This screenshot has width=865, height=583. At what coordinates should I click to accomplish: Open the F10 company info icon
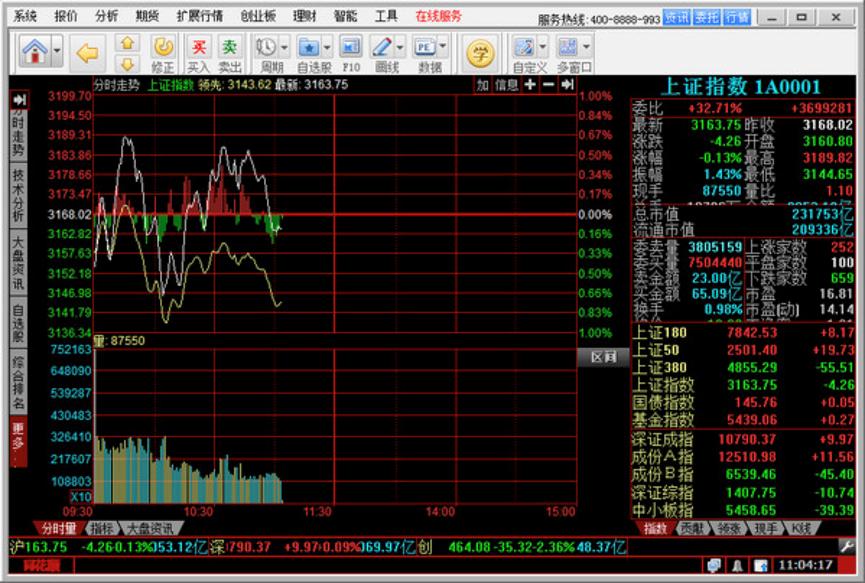click(x=350, y=47)
